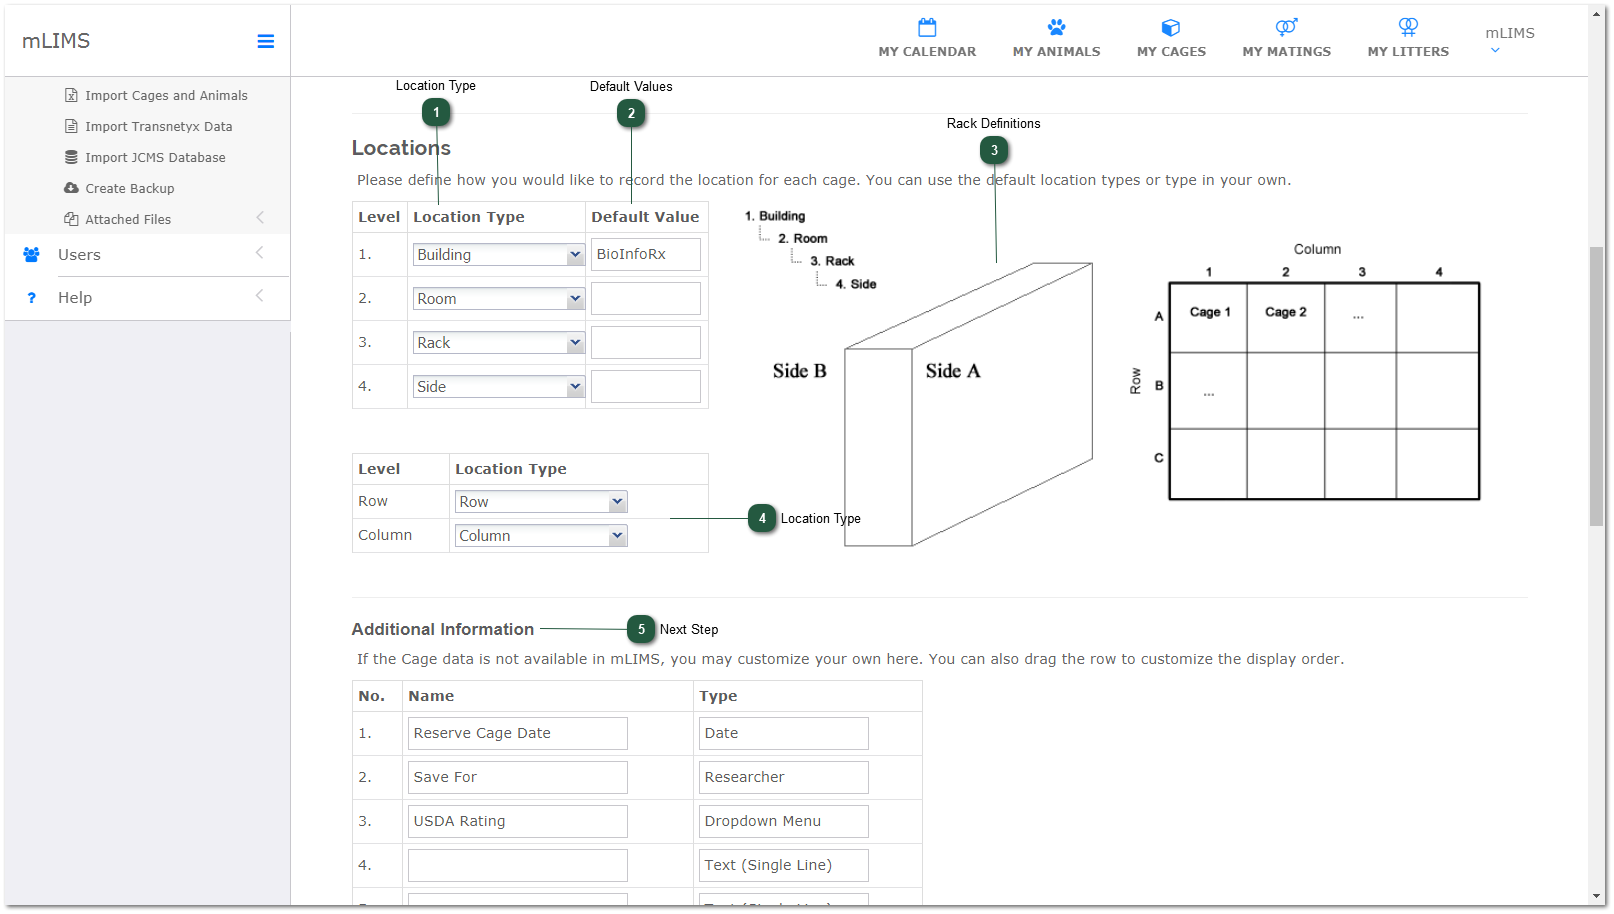
Task: Click the My Litters icon
Action: click(1408, 27)
